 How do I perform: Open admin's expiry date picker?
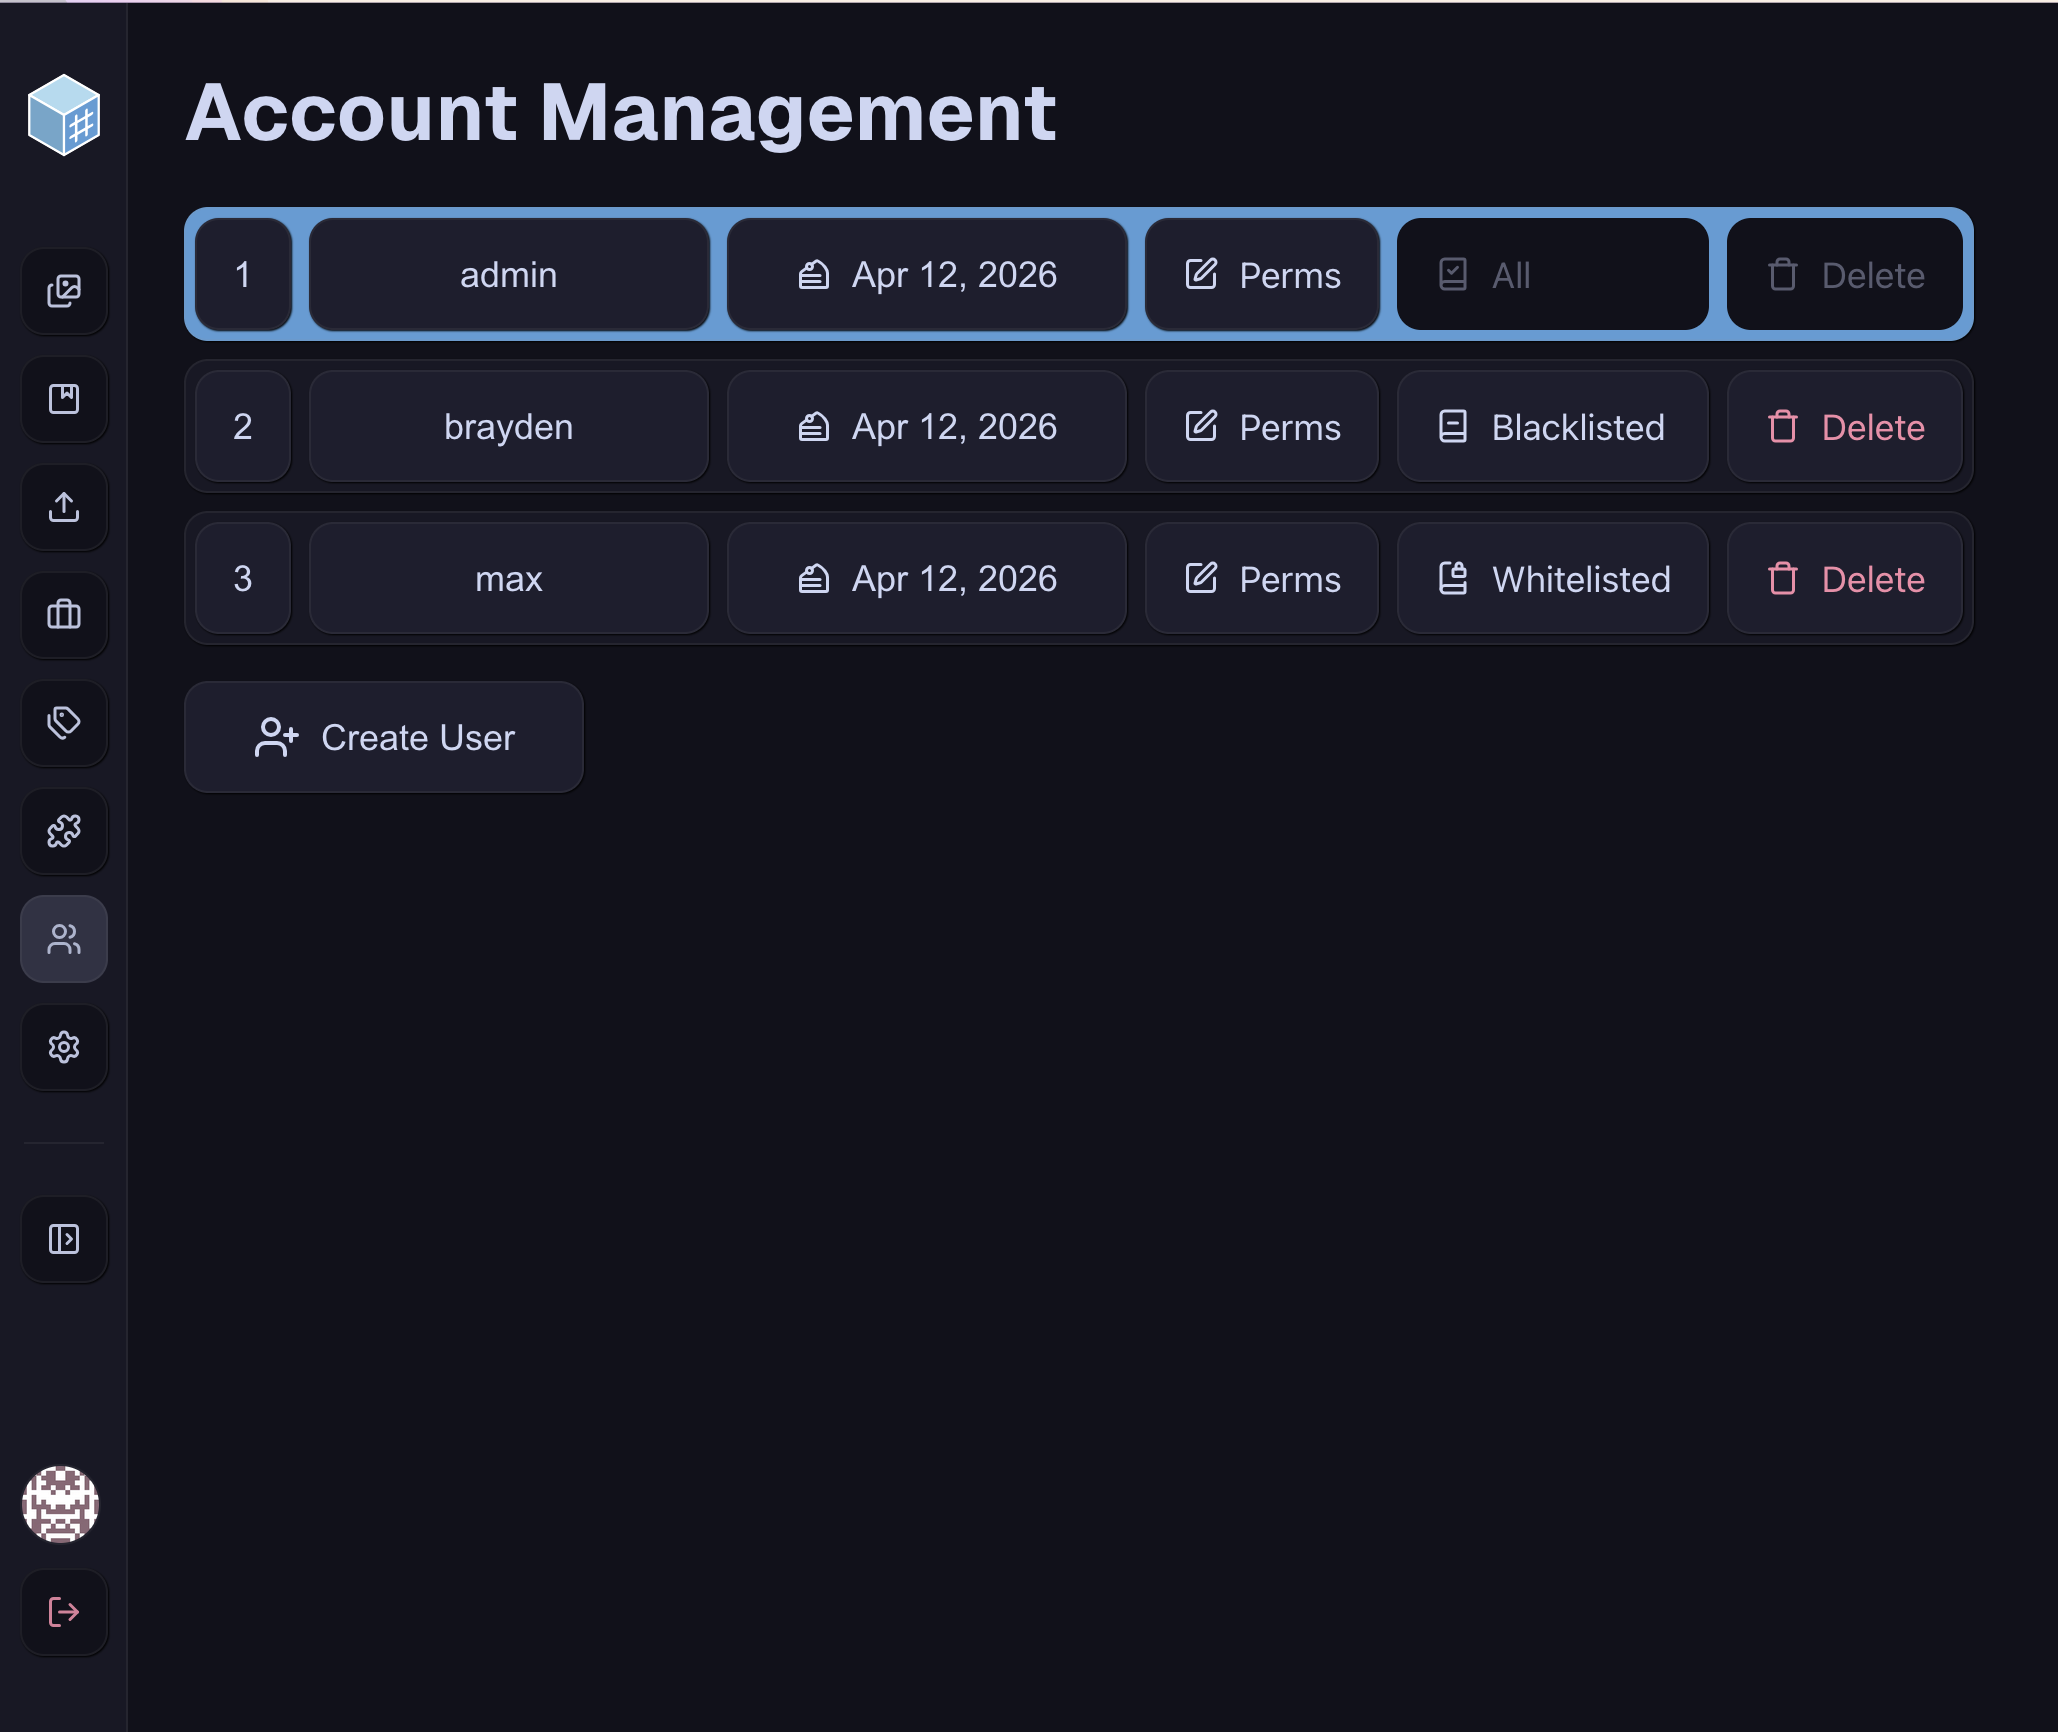pos(927,274)
